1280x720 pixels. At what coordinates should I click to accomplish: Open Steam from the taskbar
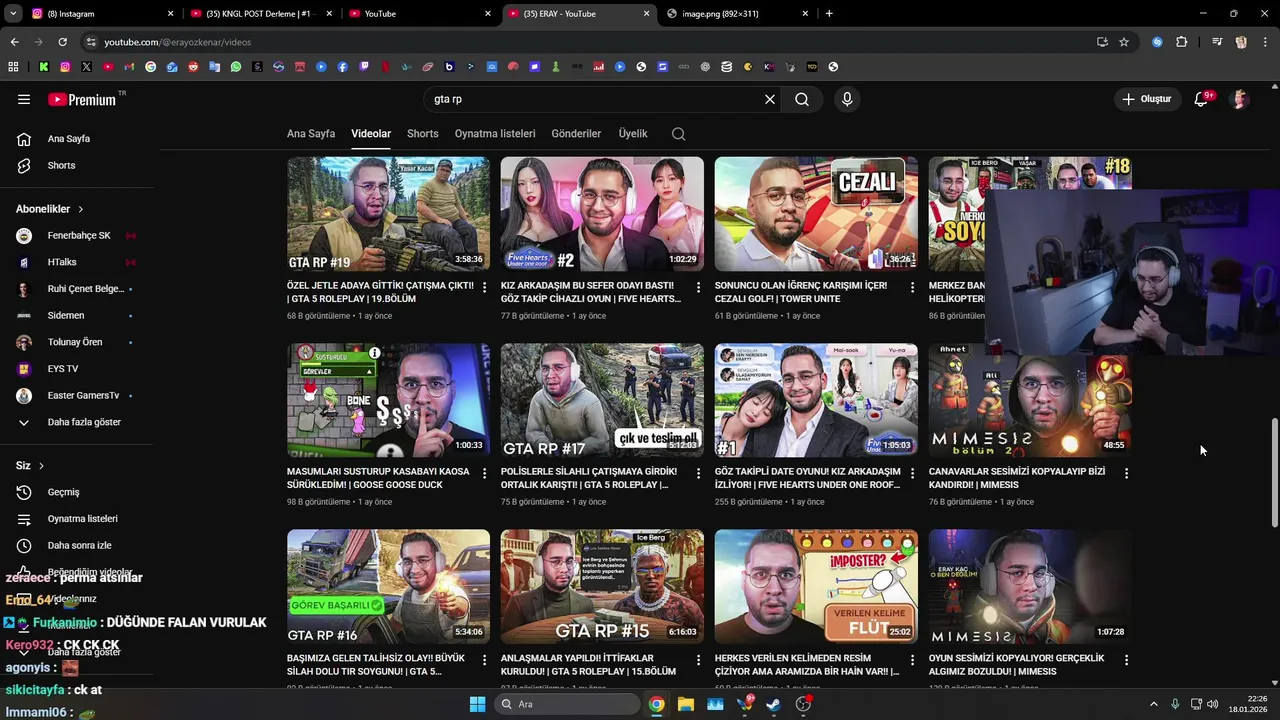(774, 704)
